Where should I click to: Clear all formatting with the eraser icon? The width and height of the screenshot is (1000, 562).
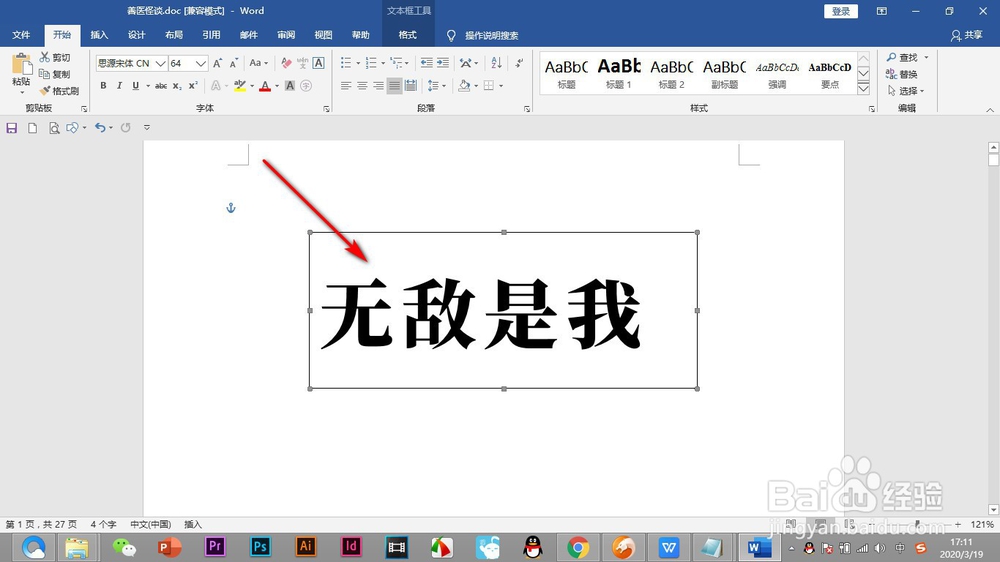[x=286, y=63]
